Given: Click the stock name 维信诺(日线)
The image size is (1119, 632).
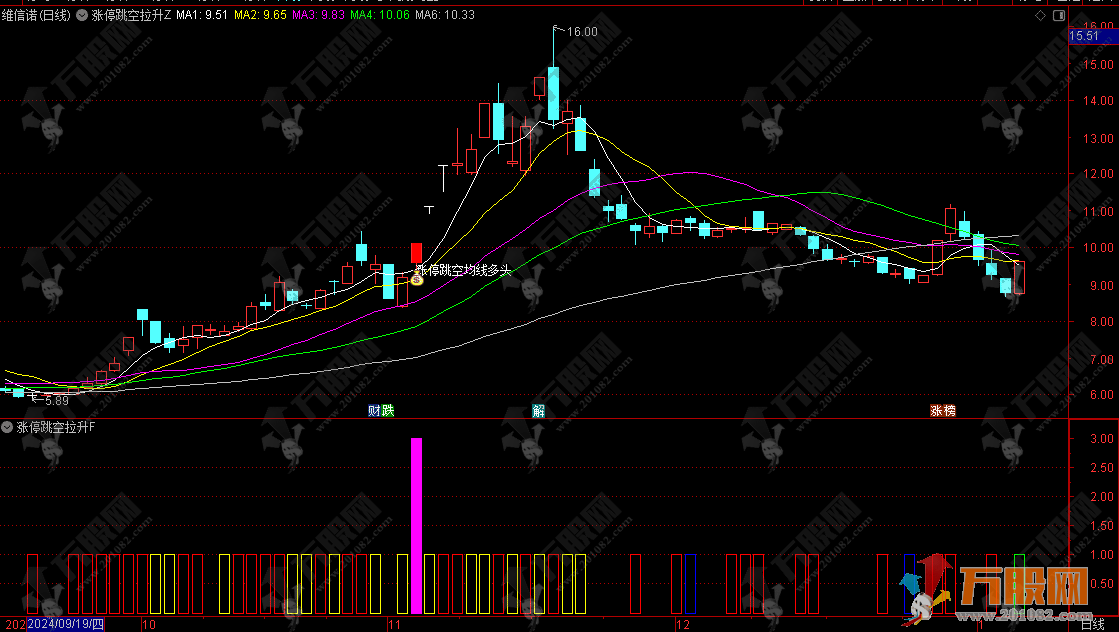Looking at the screenshot, I should click(x=36, y=15).
